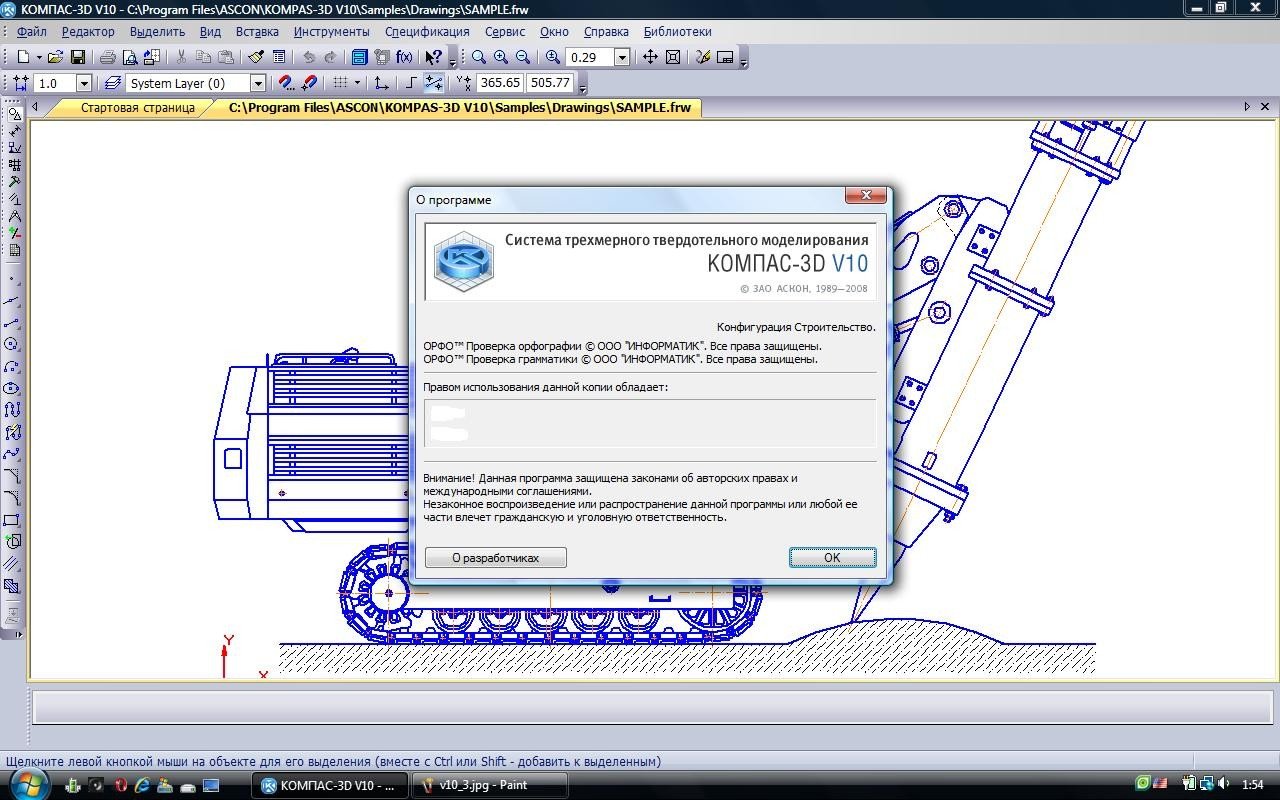Click the Save document icon
This screenshot has height=800, width=1280.
(78, 58)
